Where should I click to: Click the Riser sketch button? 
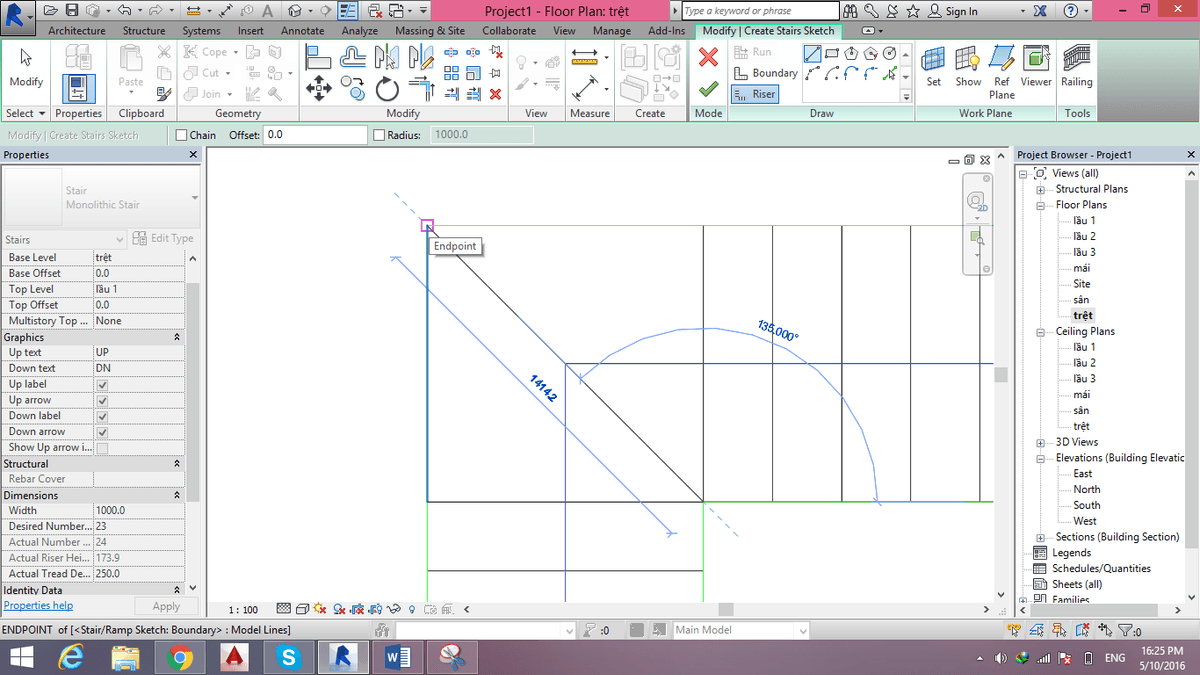754,94
